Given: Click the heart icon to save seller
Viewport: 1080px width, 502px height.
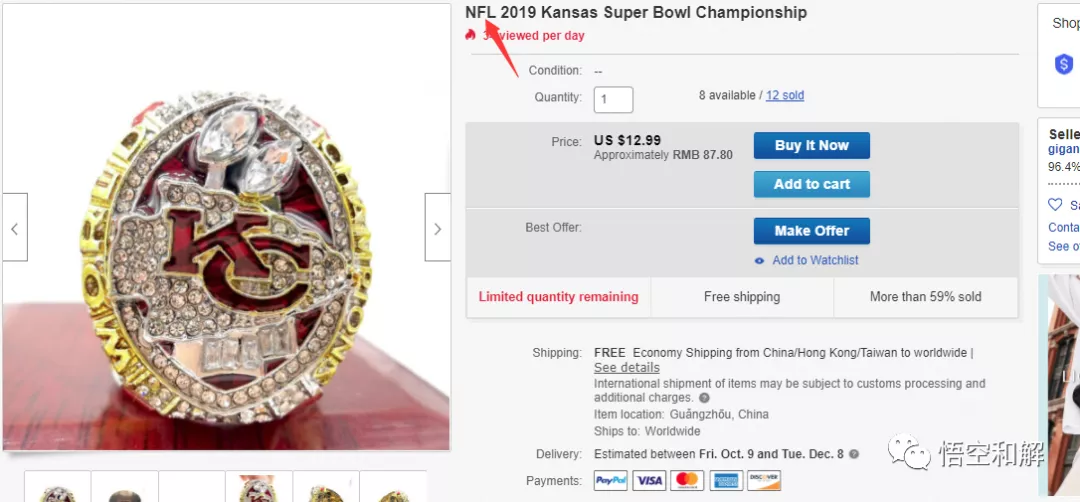Looking at the screenshot, I should (1055, 204).
